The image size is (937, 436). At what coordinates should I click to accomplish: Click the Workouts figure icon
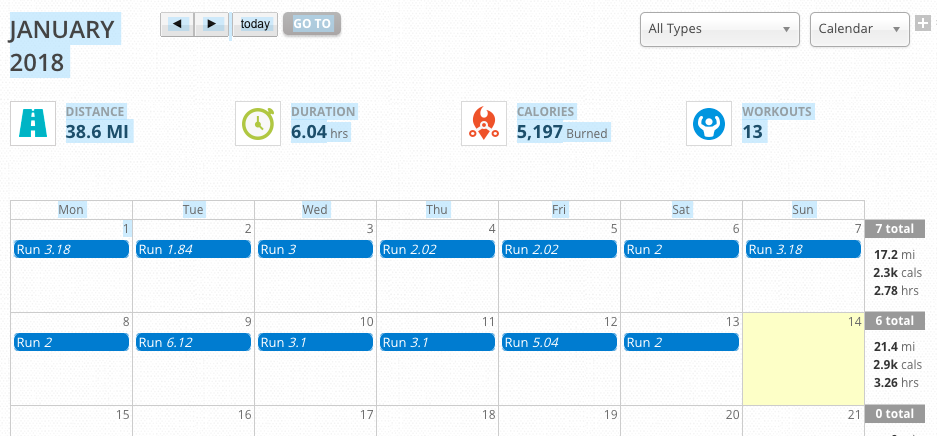(x=710, y=123)
